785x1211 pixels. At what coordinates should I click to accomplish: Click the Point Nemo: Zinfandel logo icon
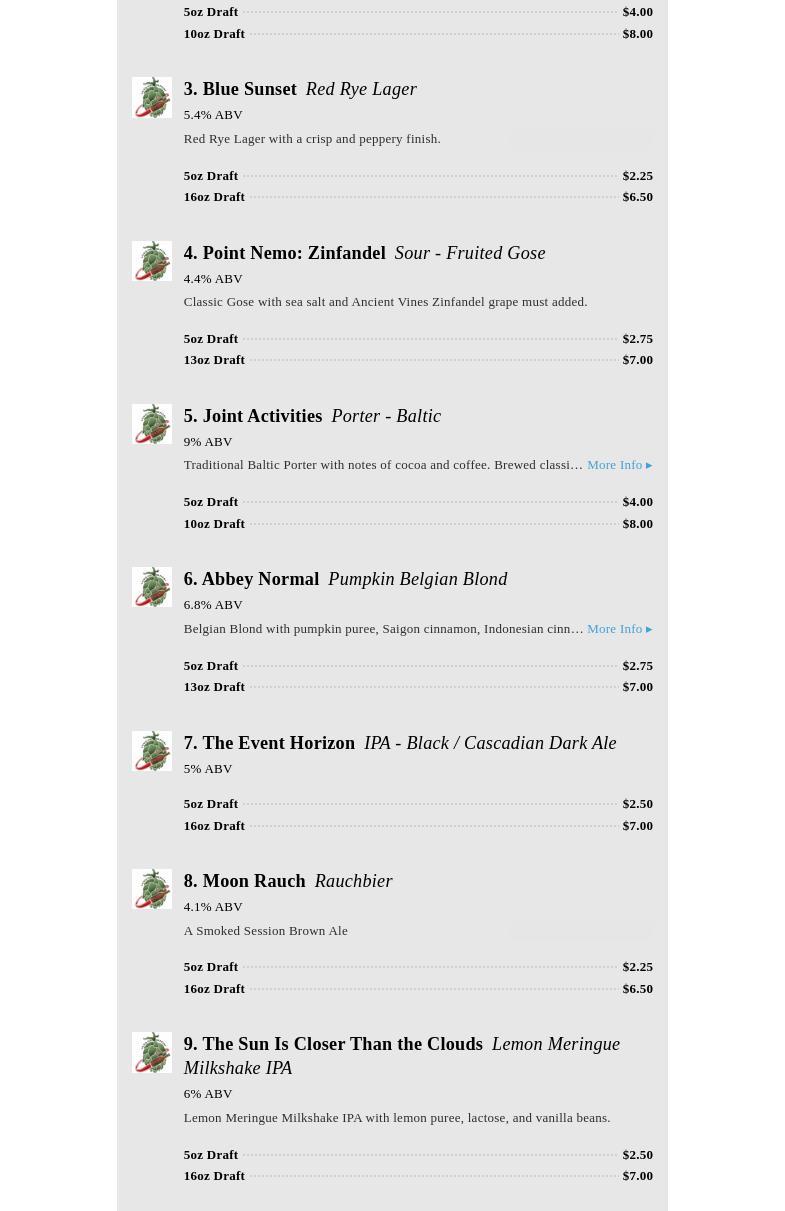pos(151,261)
